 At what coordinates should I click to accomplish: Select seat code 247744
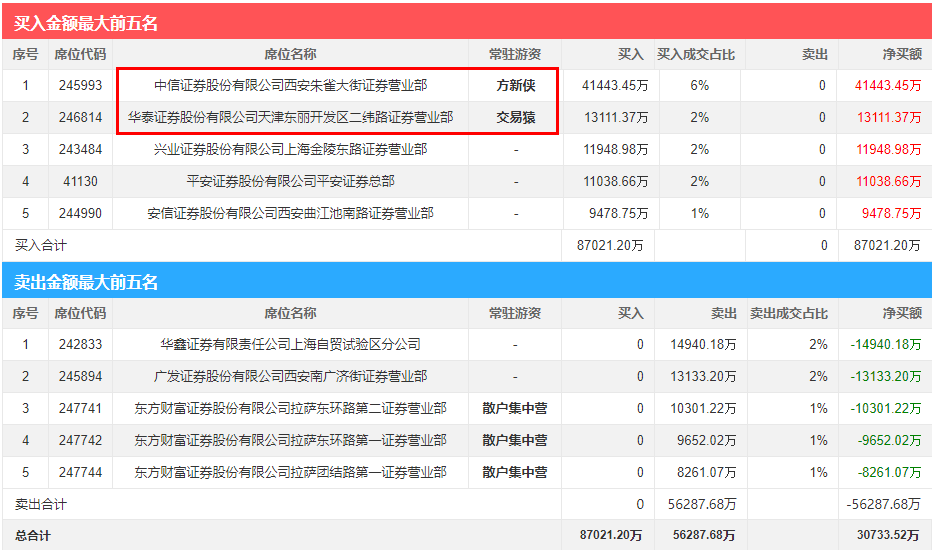pos(80,473)
